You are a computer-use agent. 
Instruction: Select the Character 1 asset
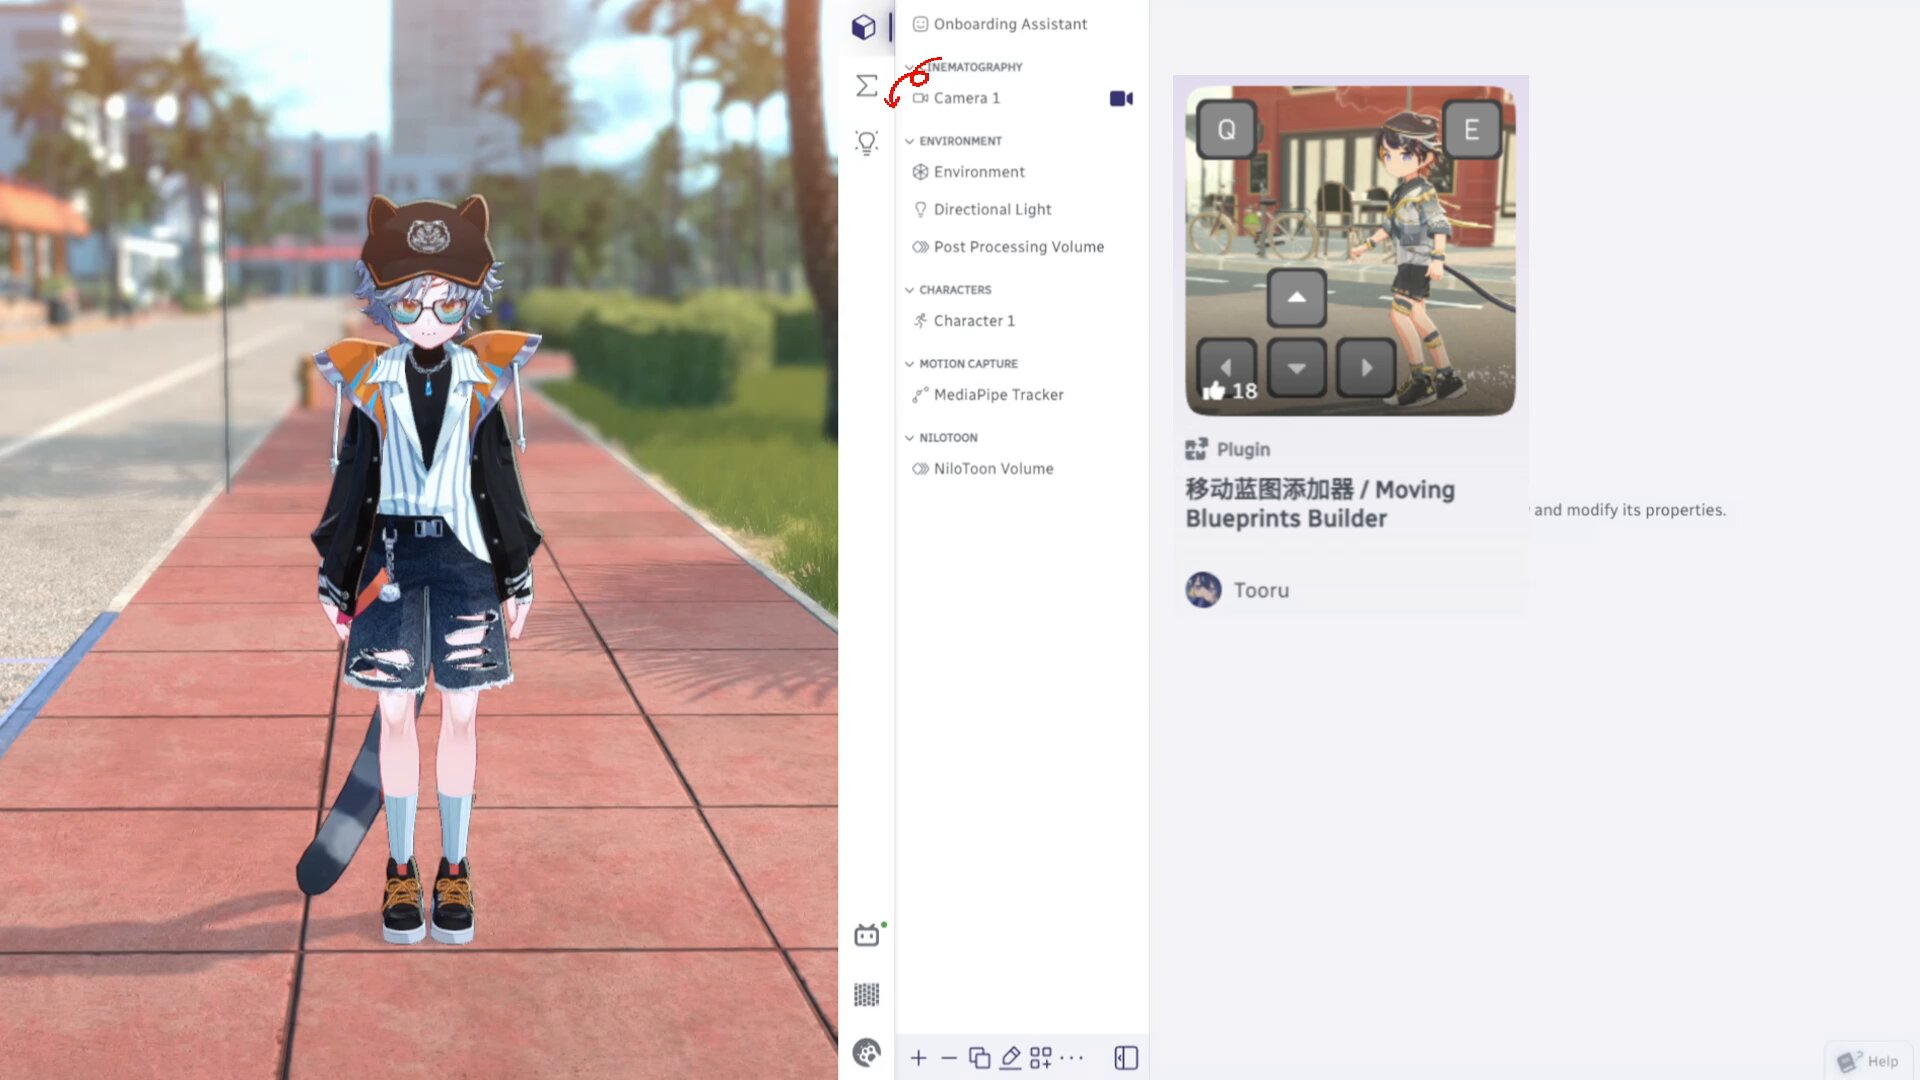click(x=1022, y=321)
